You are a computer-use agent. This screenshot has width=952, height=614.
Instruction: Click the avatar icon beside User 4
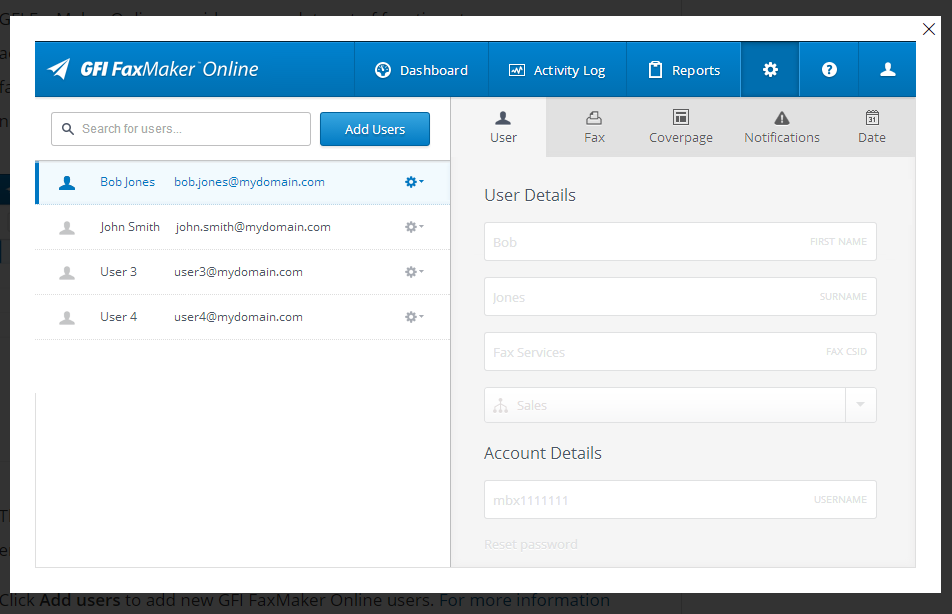pos(67,318)
